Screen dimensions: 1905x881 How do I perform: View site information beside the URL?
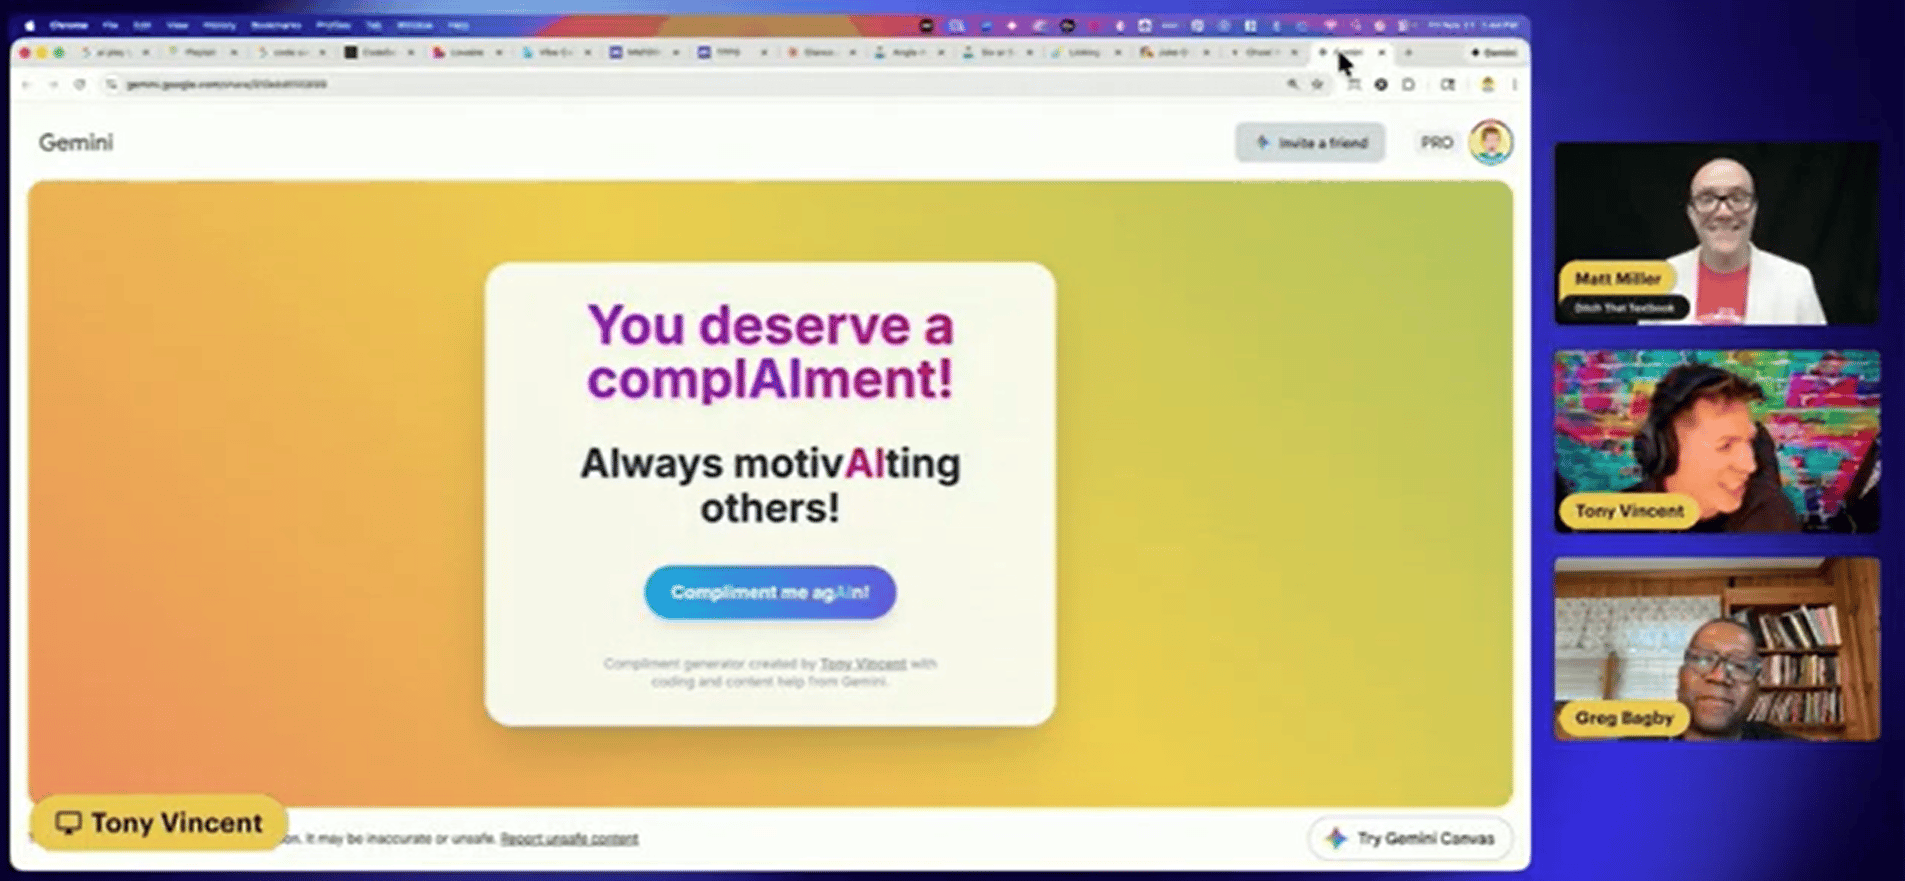pos(111,85)
